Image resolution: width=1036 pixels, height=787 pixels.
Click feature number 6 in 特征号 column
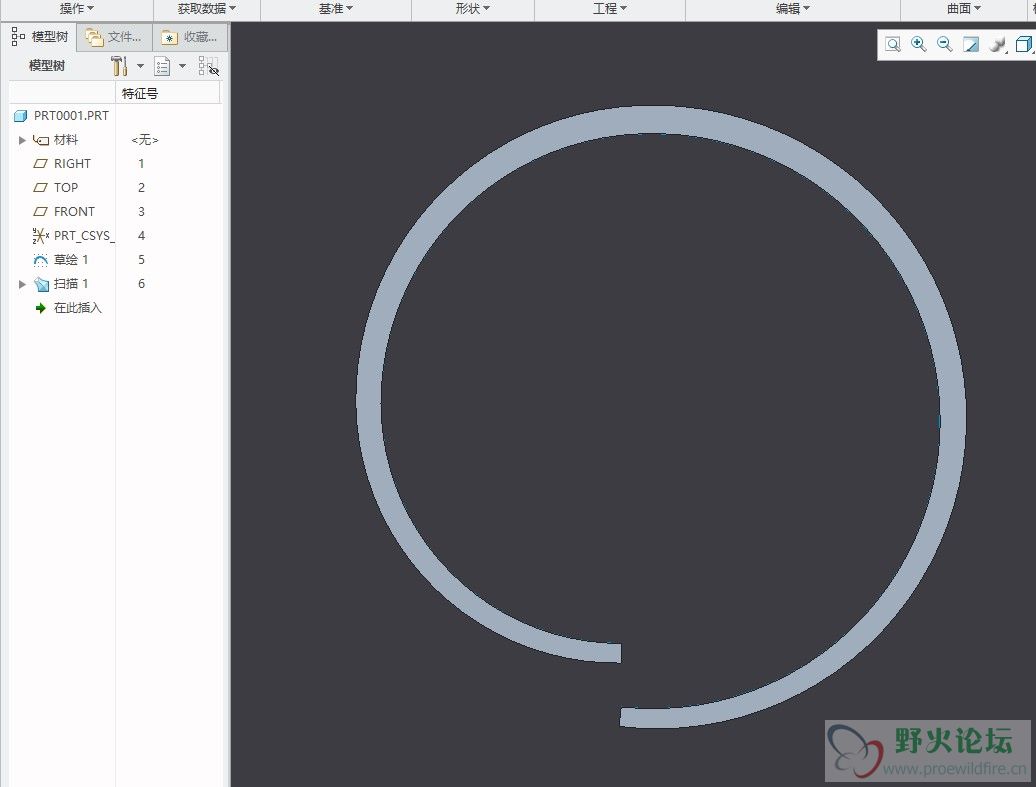tap(141, 283)
